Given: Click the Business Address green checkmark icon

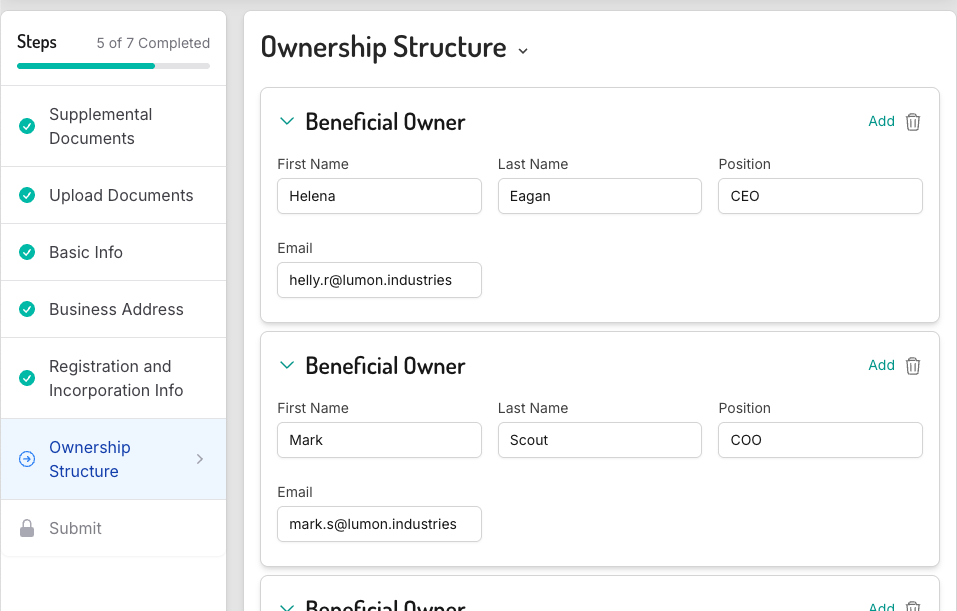Looking at the screenshot, I should pyautogui.click(x=27, y=309).
